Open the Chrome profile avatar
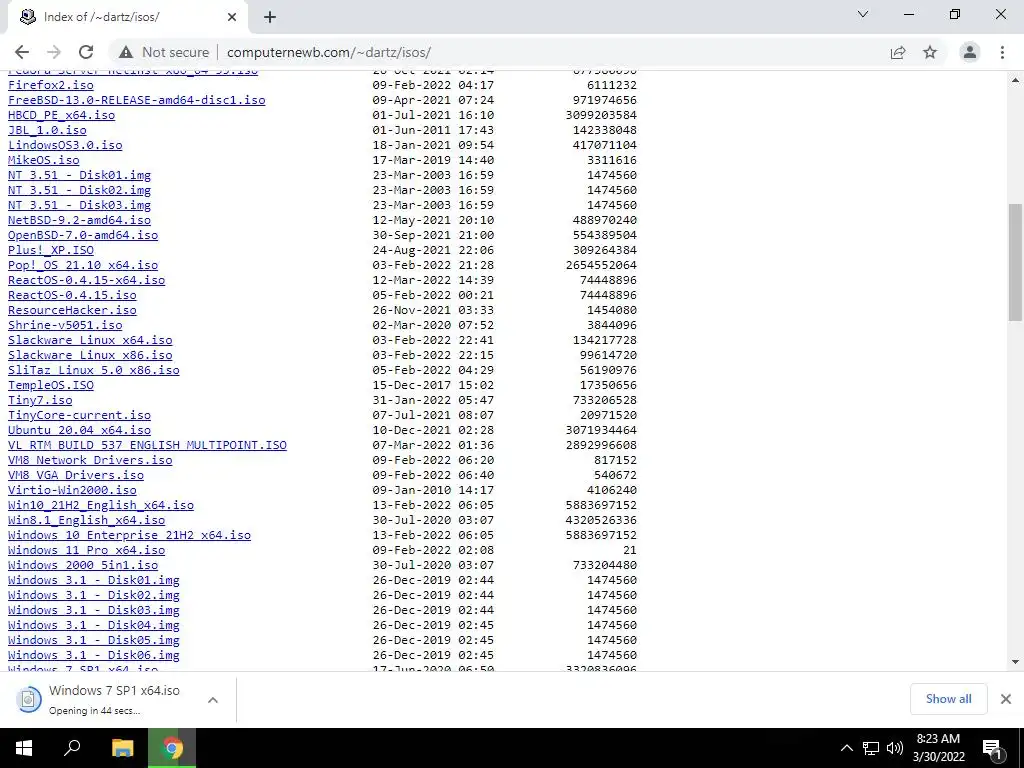The width and height of the screenshot is (1024, 768). click(x=970, y=52)
